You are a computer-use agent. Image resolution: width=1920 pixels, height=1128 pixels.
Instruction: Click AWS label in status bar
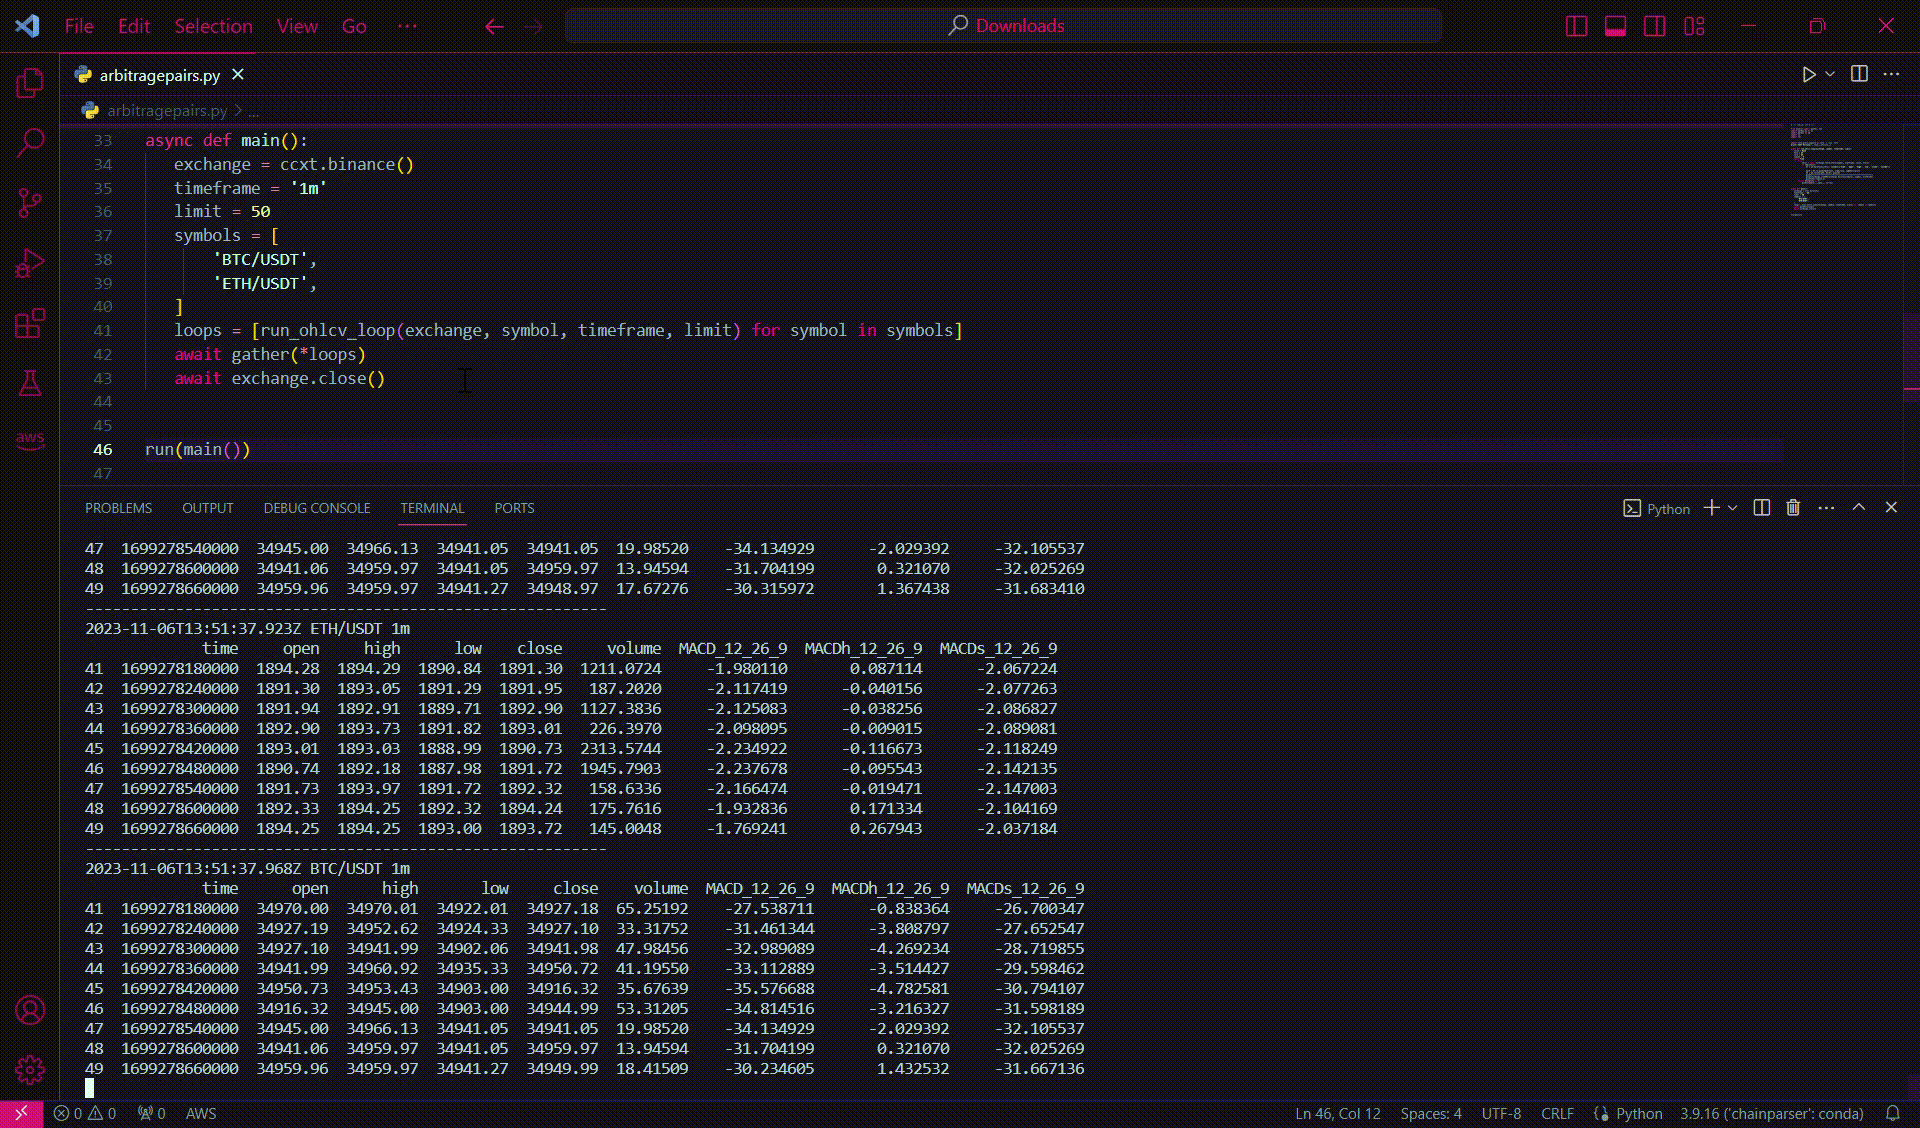coord(201,1113)
